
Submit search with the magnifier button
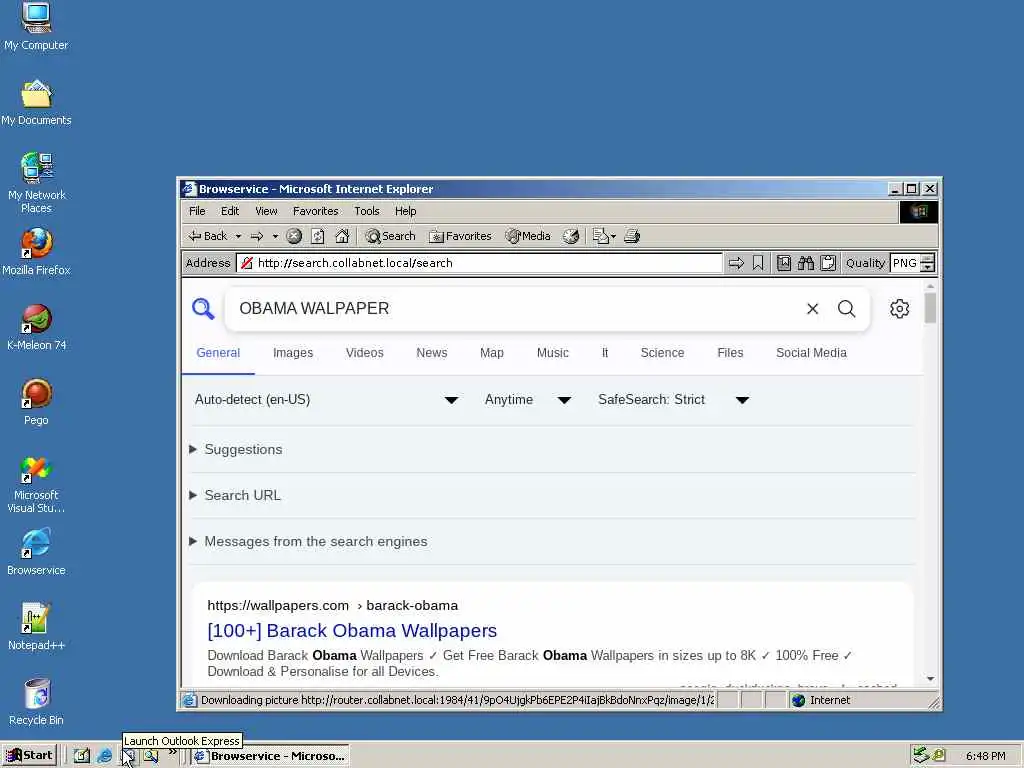[x=846, y=309]
